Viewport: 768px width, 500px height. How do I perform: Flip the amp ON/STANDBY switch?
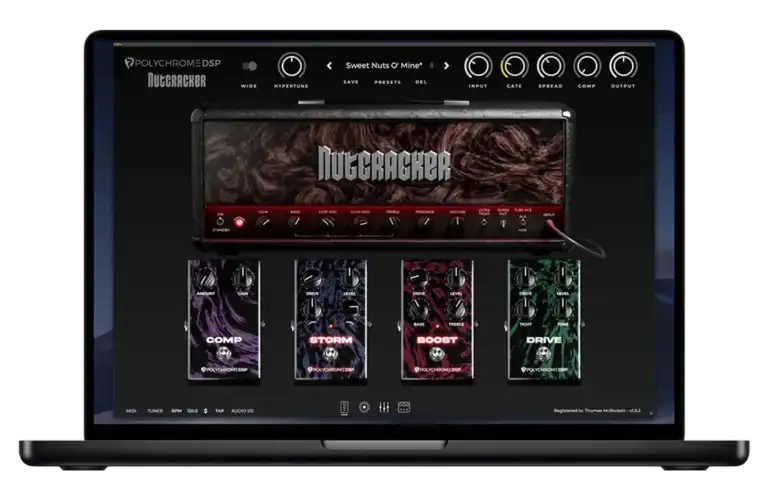[220, 221]
